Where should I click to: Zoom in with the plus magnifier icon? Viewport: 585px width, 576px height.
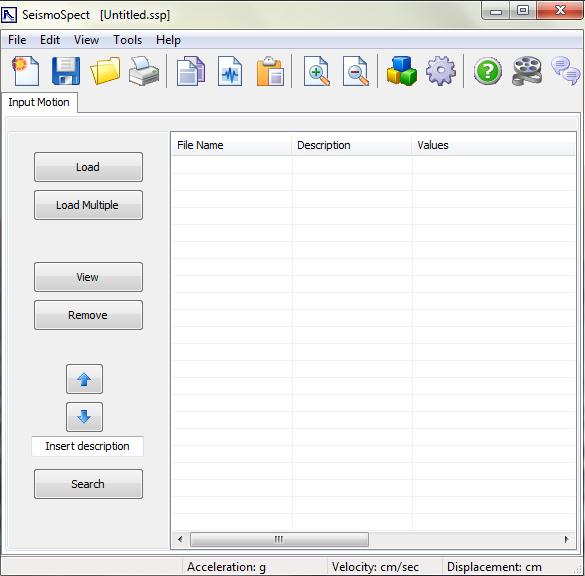point(317,71)
